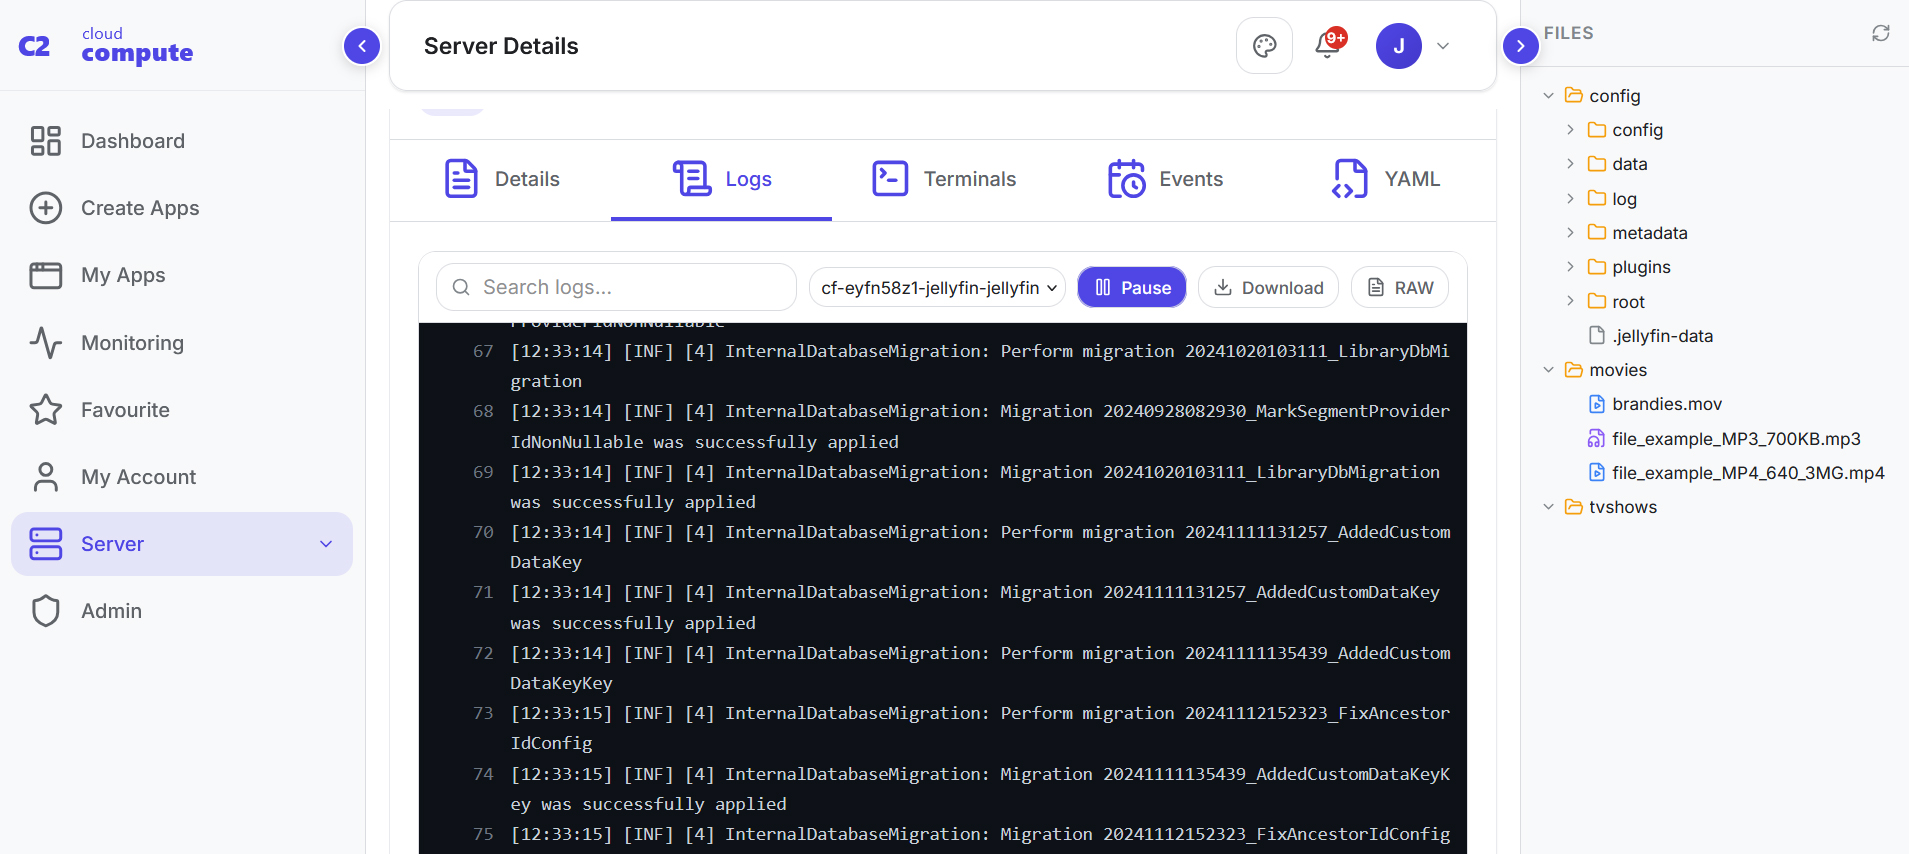The image size is (1909, 854).
Task: Click the Logs tab scroll icon
Action: pos(691,179)
